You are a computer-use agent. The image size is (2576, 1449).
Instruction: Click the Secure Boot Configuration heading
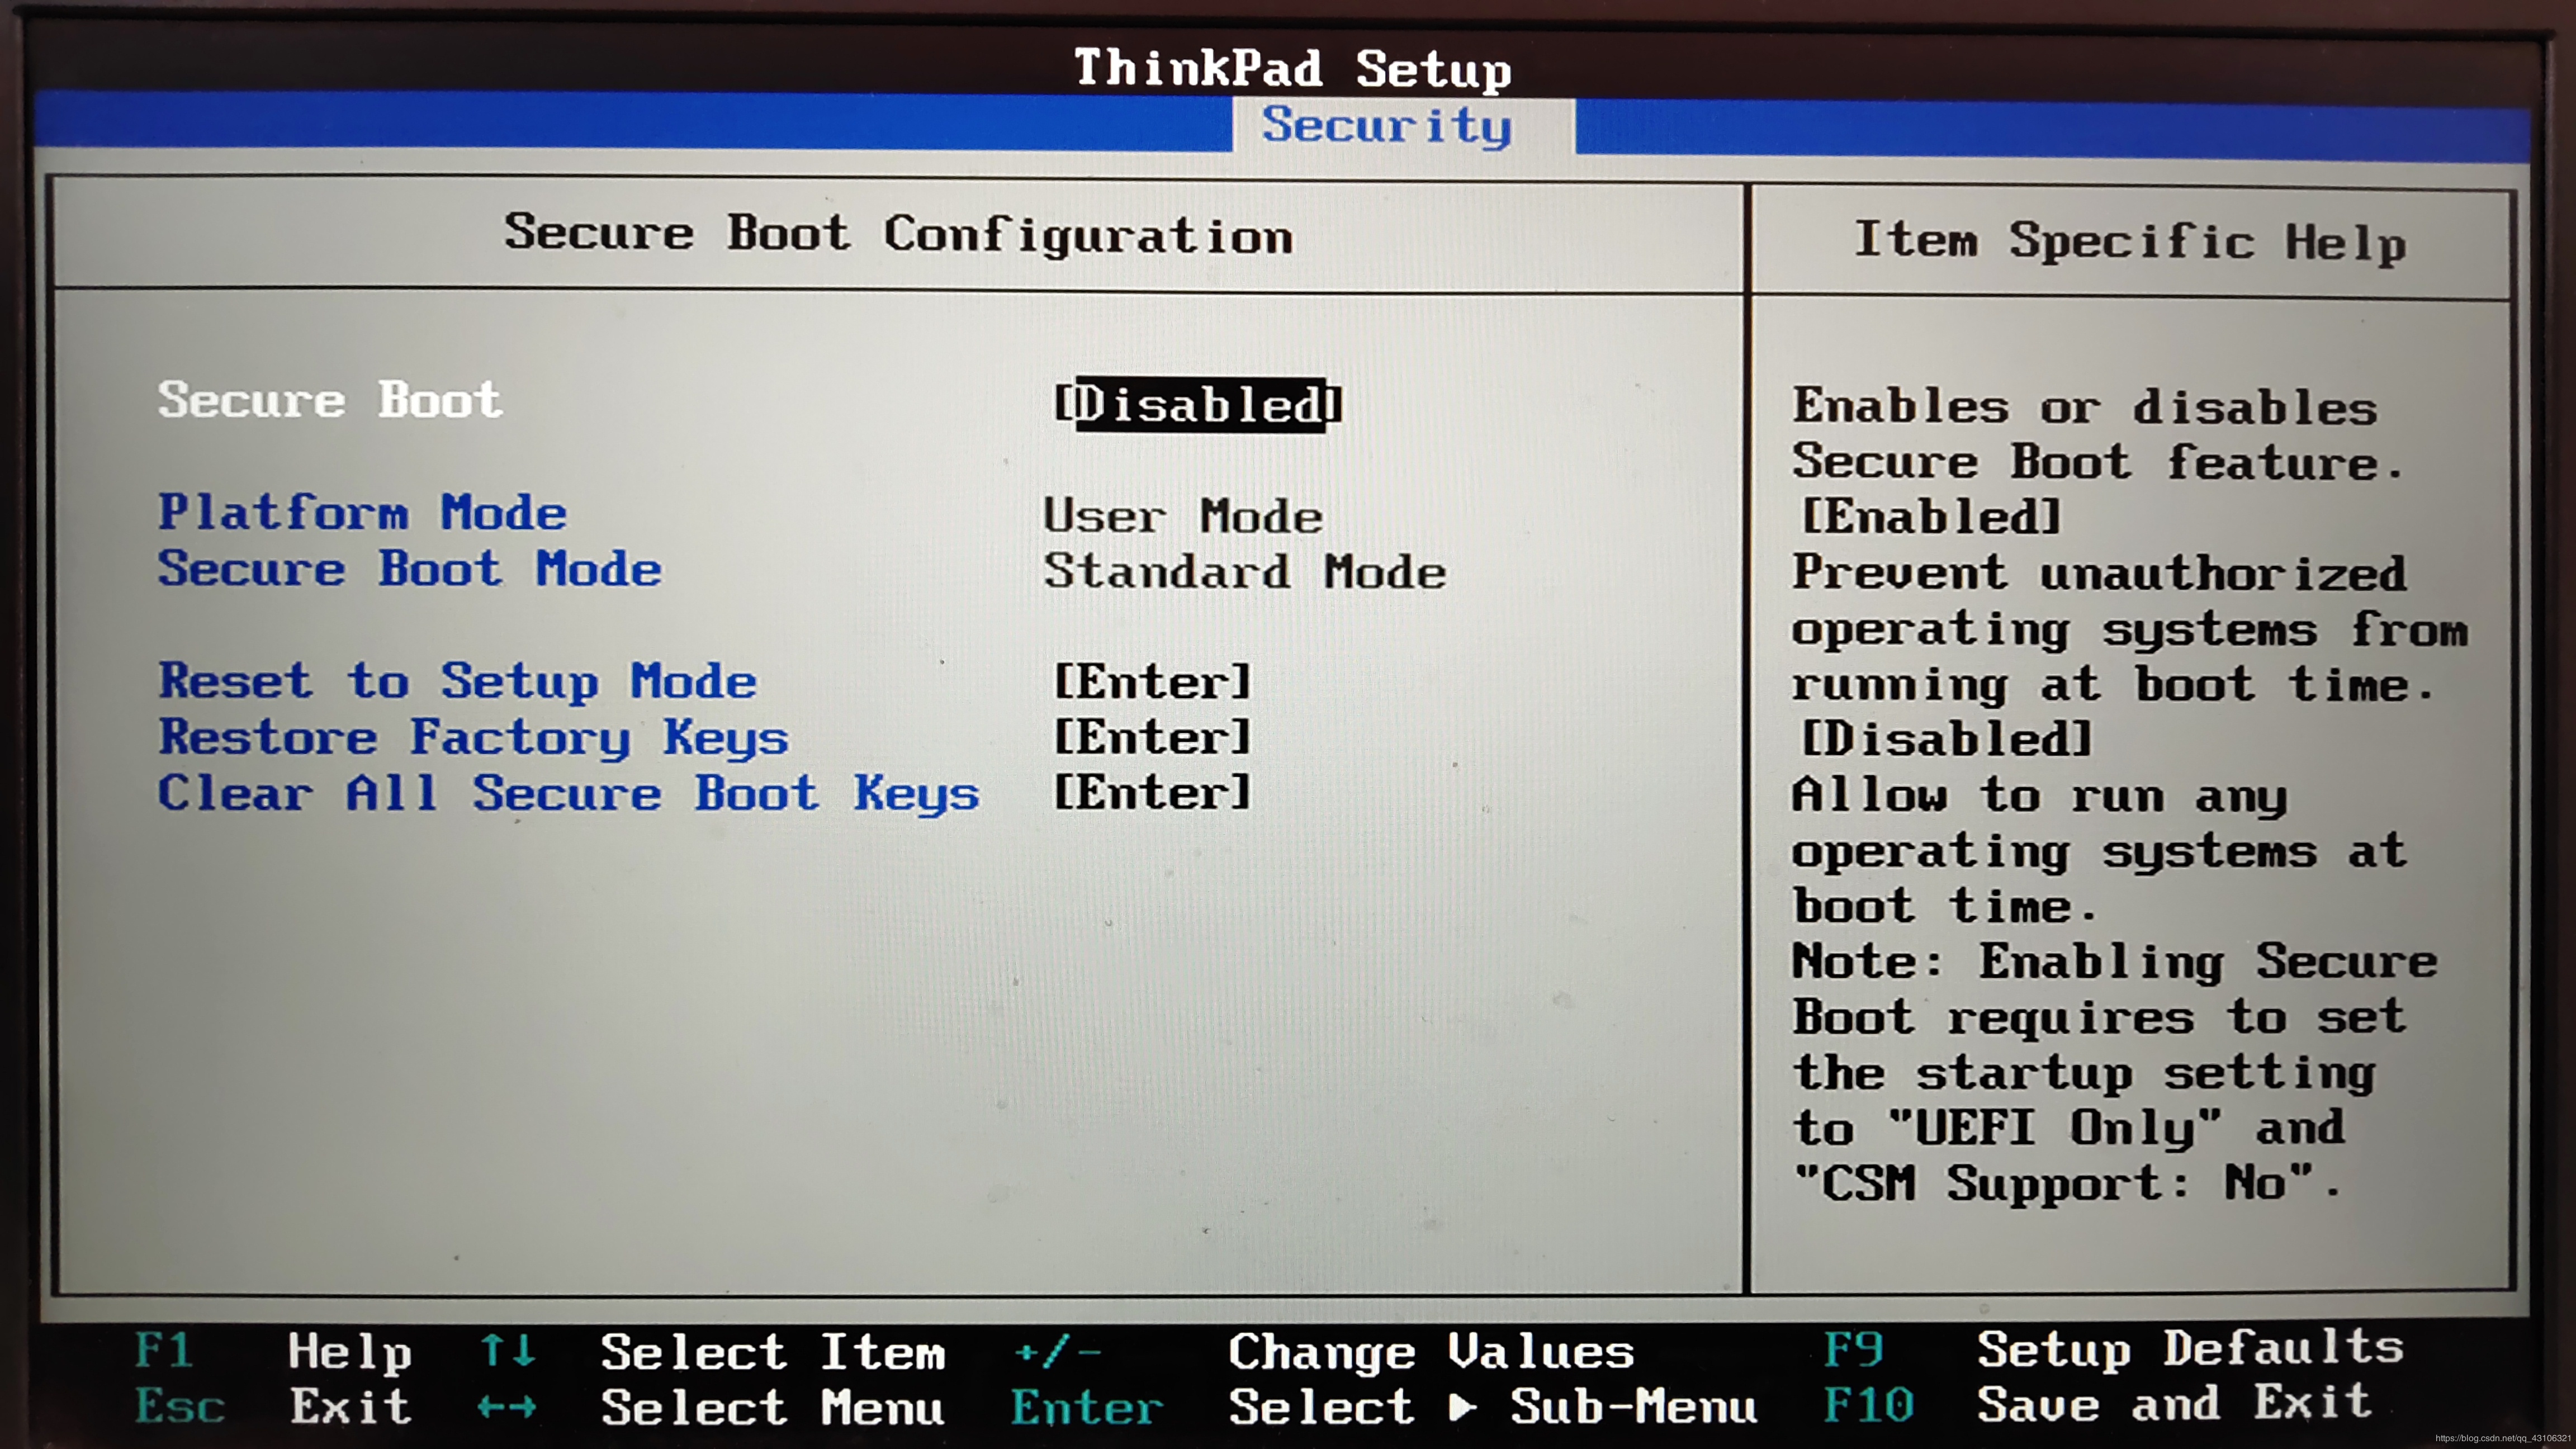click(x=898, y=235)
